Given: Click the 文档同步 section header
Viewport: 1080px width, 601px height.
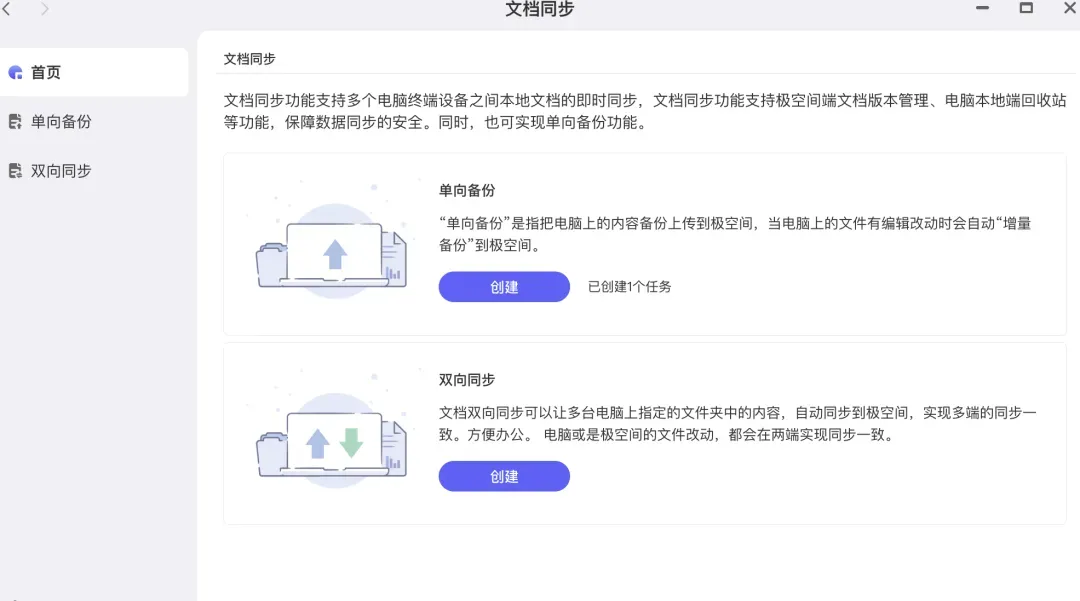Looking at the screenshot, I should click(x=249, y=59).
